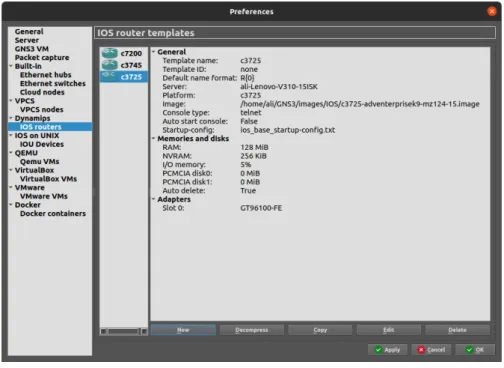
Task: Collapse the Built-in tree section
Action: click(x=11, y=66)
